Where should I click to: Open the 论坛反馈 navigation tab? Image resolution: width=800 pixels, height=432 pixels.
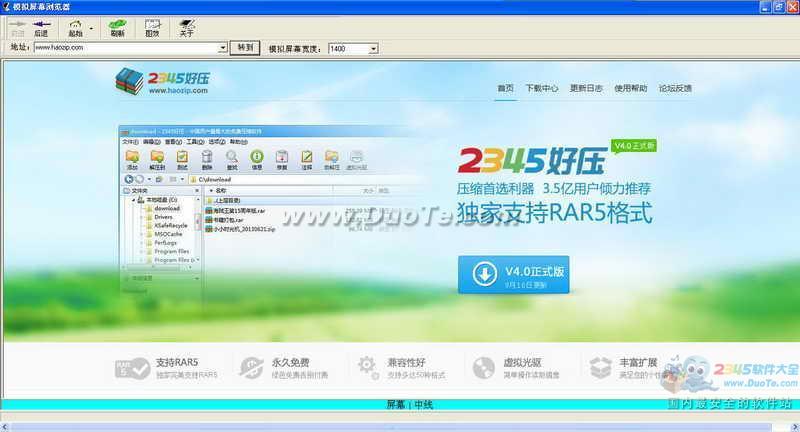click(675, 88)
